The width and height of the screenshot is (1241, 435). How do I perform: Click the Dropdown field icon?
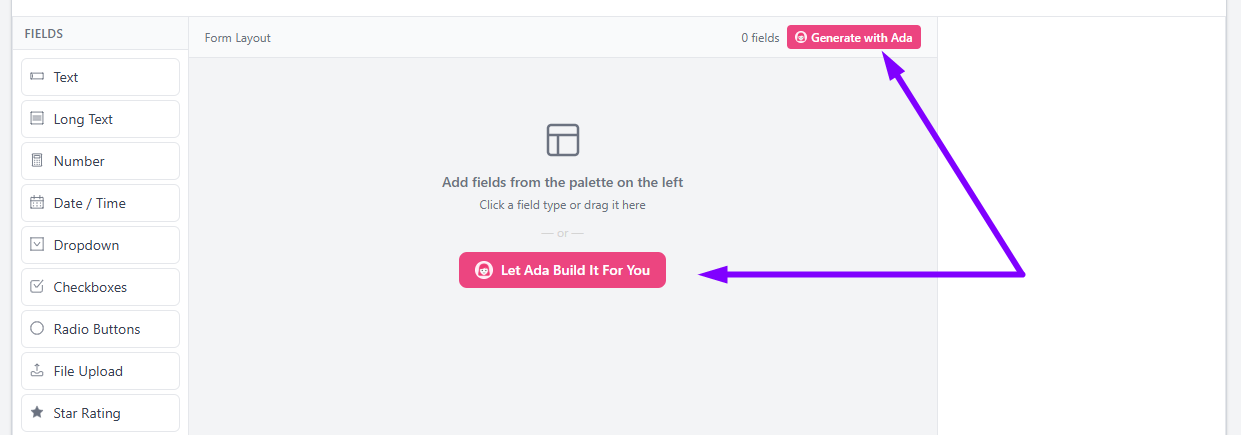click(37, 245)
